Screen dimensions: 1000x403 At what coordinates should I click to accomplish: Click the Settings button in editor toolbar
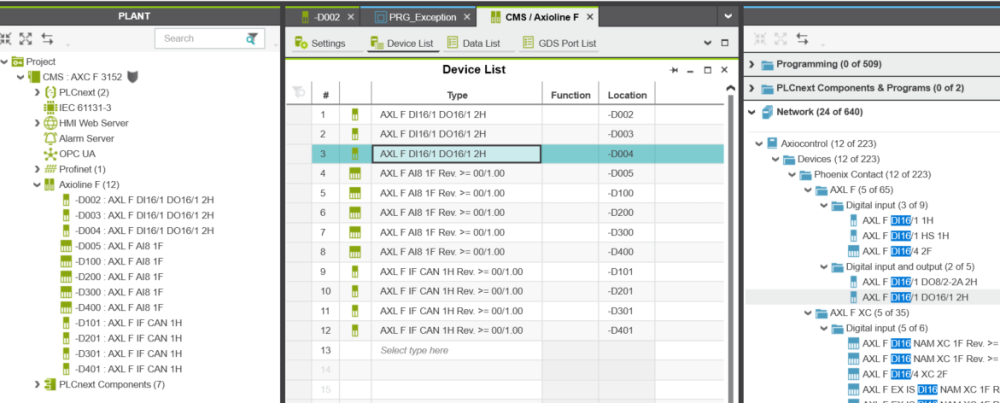tap(320, 43)
